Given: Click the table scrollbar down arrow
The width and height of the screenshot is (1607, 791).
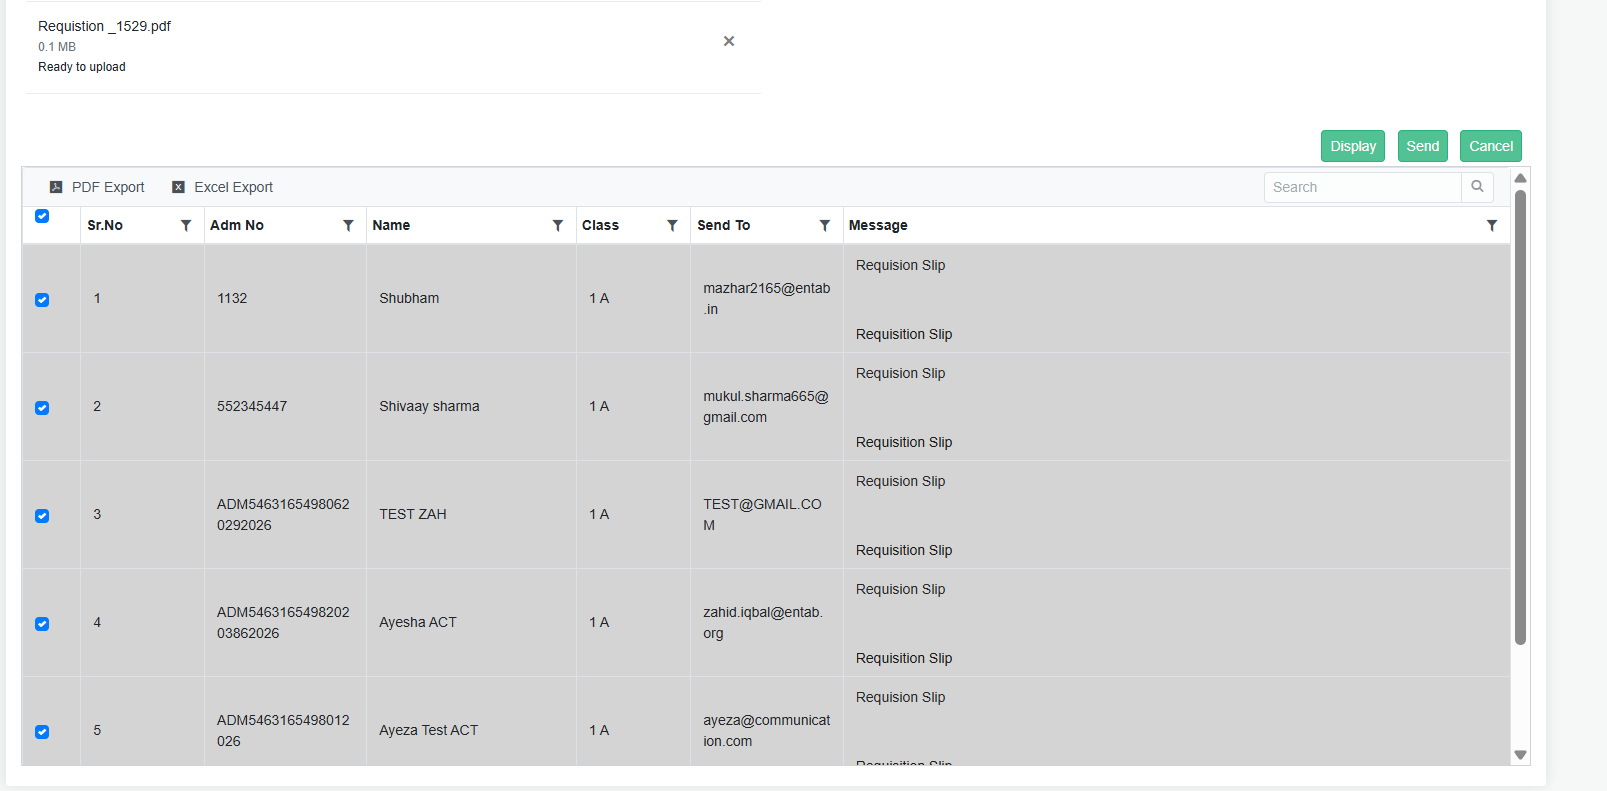Looking at the screenshot, I should pos(1520,755).
